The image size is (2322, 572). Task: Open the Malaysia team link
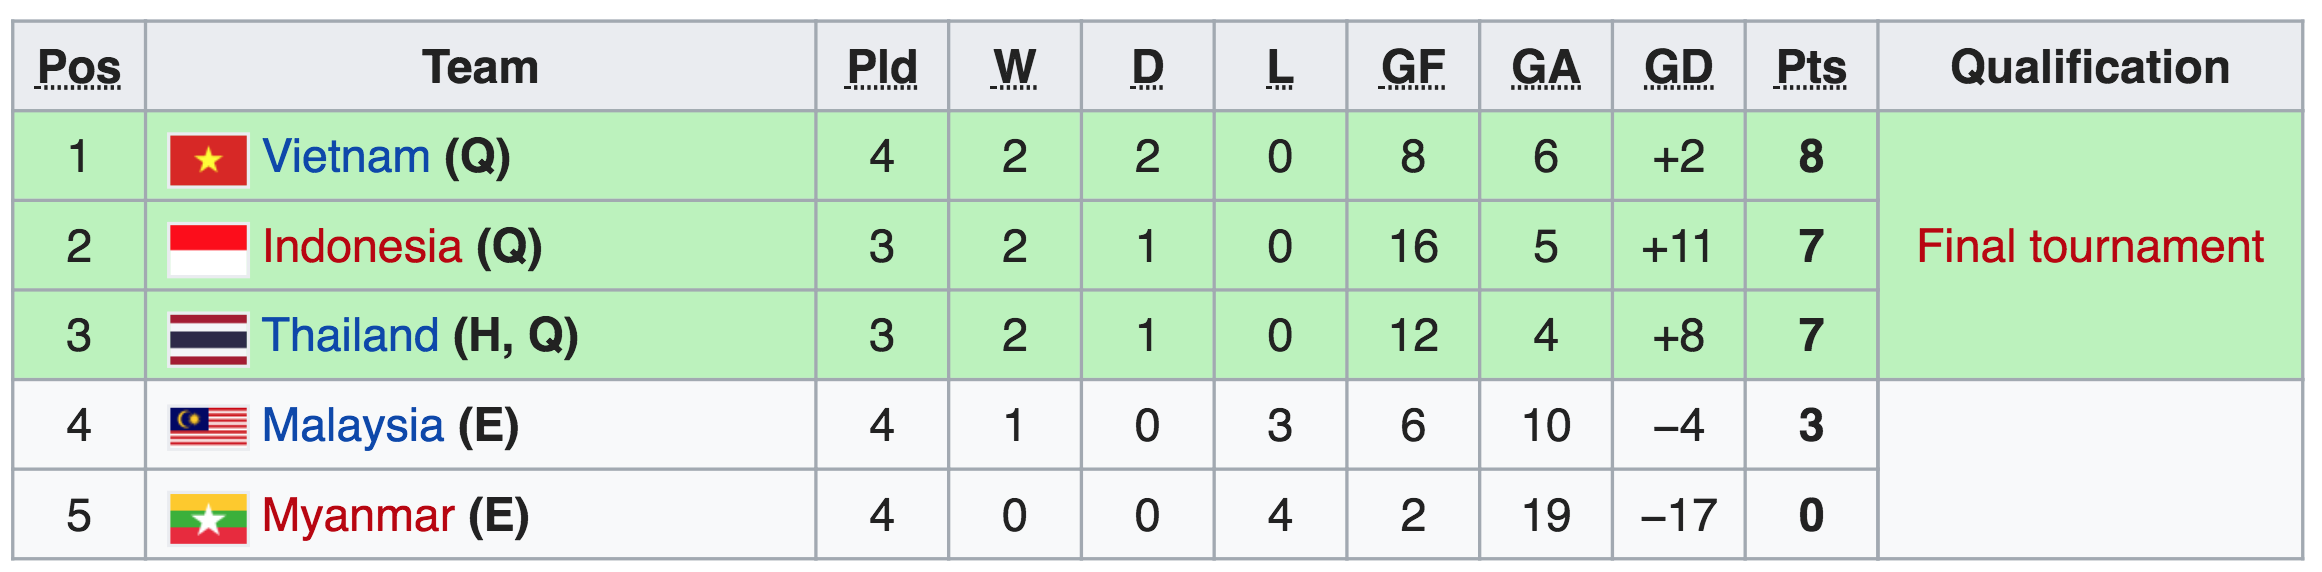pos(352,425)
